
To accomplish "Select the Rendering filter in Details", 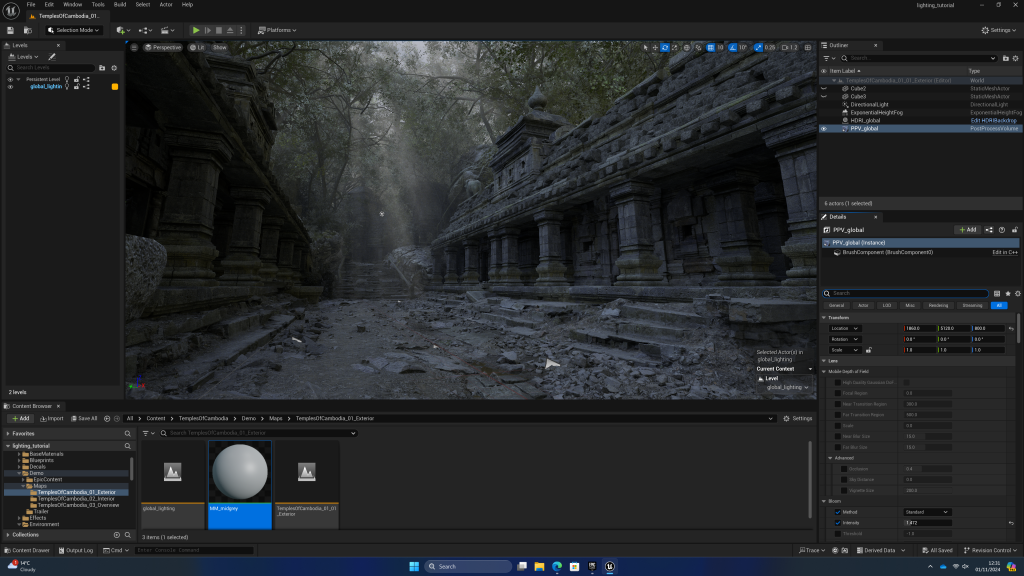I will (938, 306).
